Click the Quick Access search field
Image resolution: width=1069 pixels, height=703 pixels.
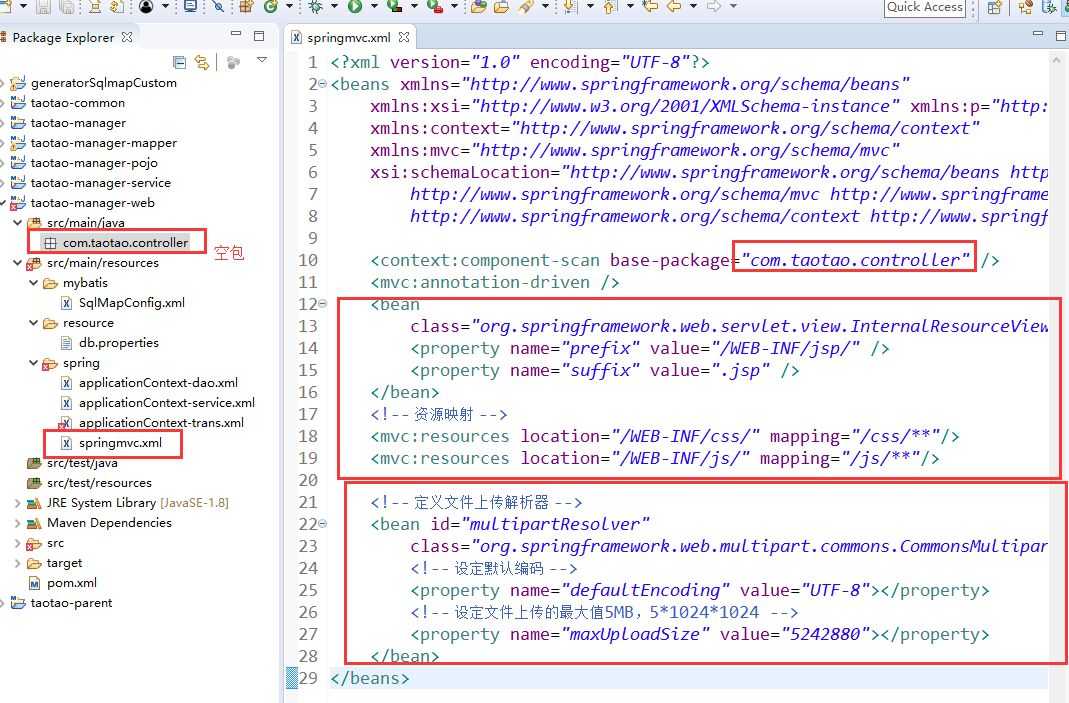click(925, 8)
